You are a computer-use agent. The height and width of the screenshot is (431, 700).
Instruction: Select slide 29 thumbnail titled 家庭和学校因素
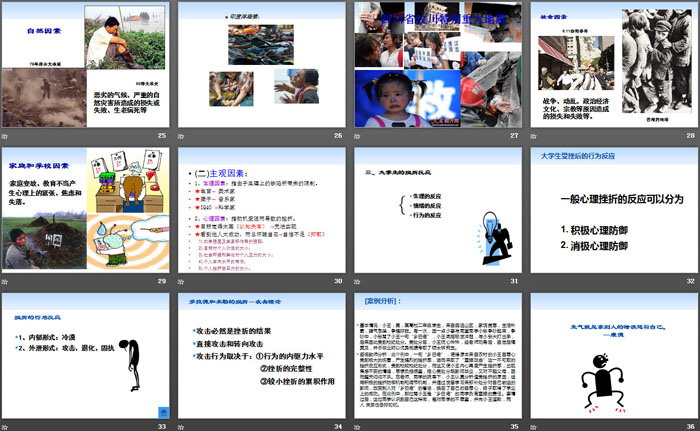click(x=86, y=210)
